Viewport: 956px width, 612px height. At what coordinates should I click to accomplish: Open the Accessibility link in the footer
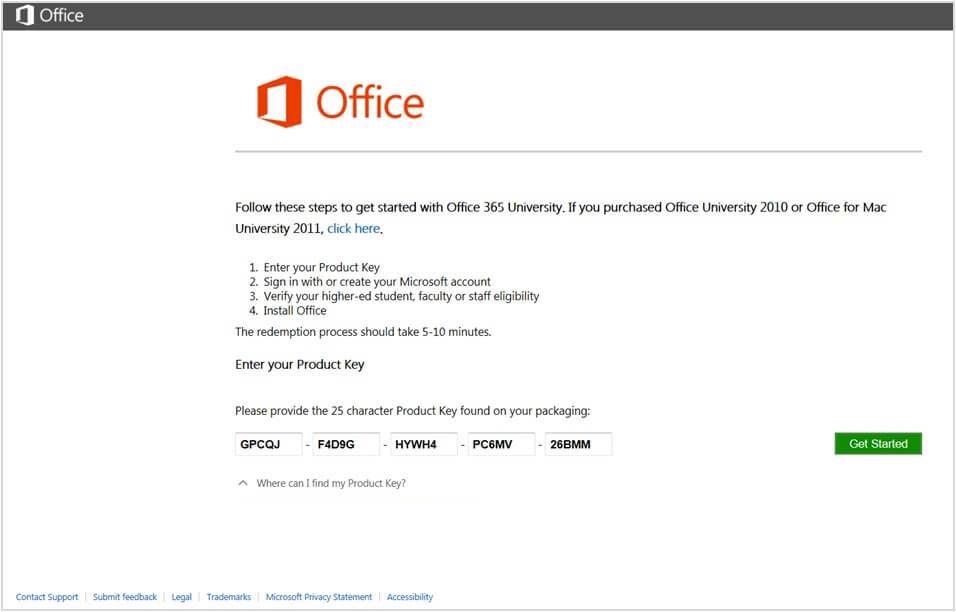pyautogui.click(x=409, y=596)
